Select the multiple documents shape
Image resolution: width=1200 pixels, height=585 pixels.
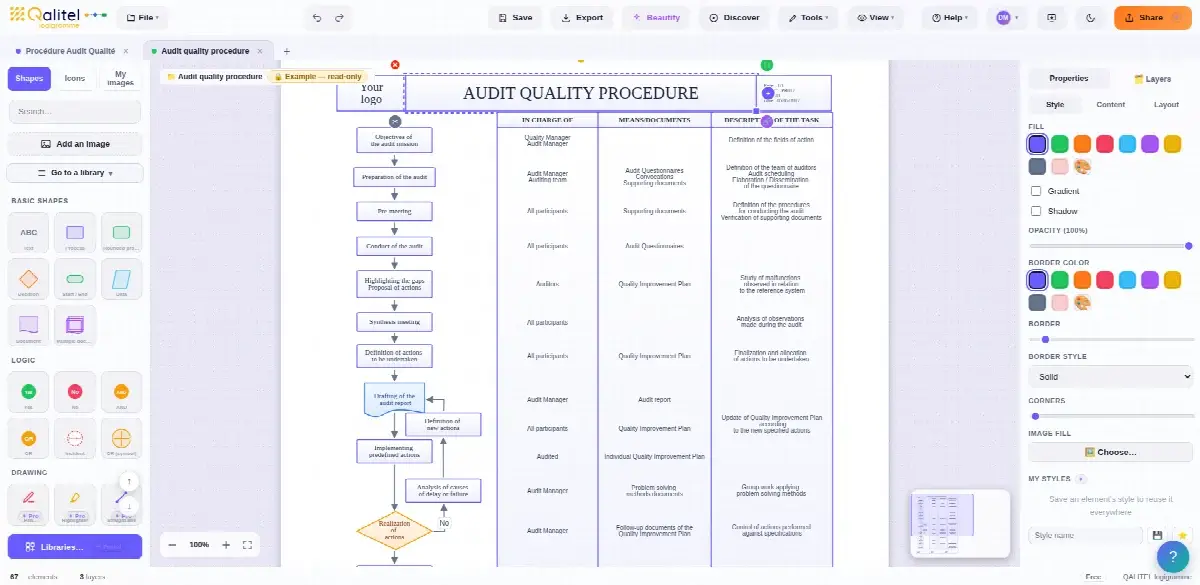click(75, 325)
